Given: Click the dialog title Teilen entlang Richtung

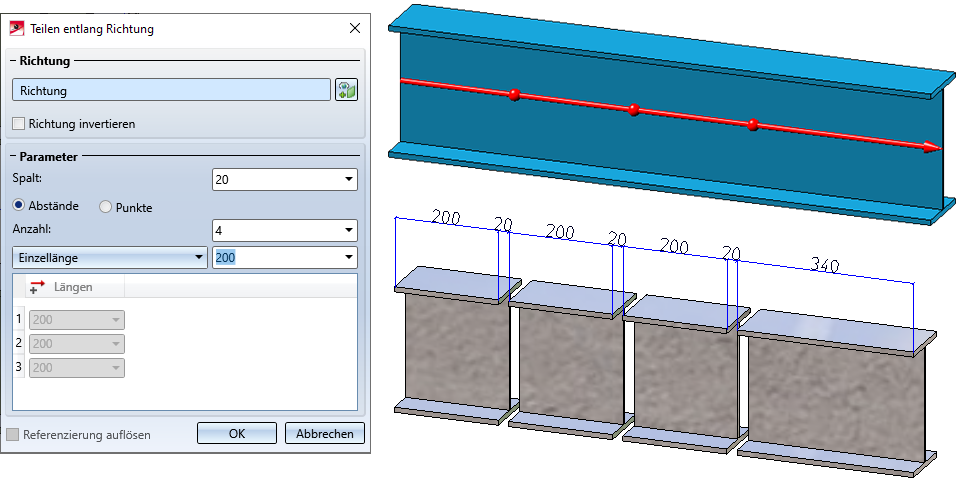Looking at the screenshot, I should [x=91, y=29].
